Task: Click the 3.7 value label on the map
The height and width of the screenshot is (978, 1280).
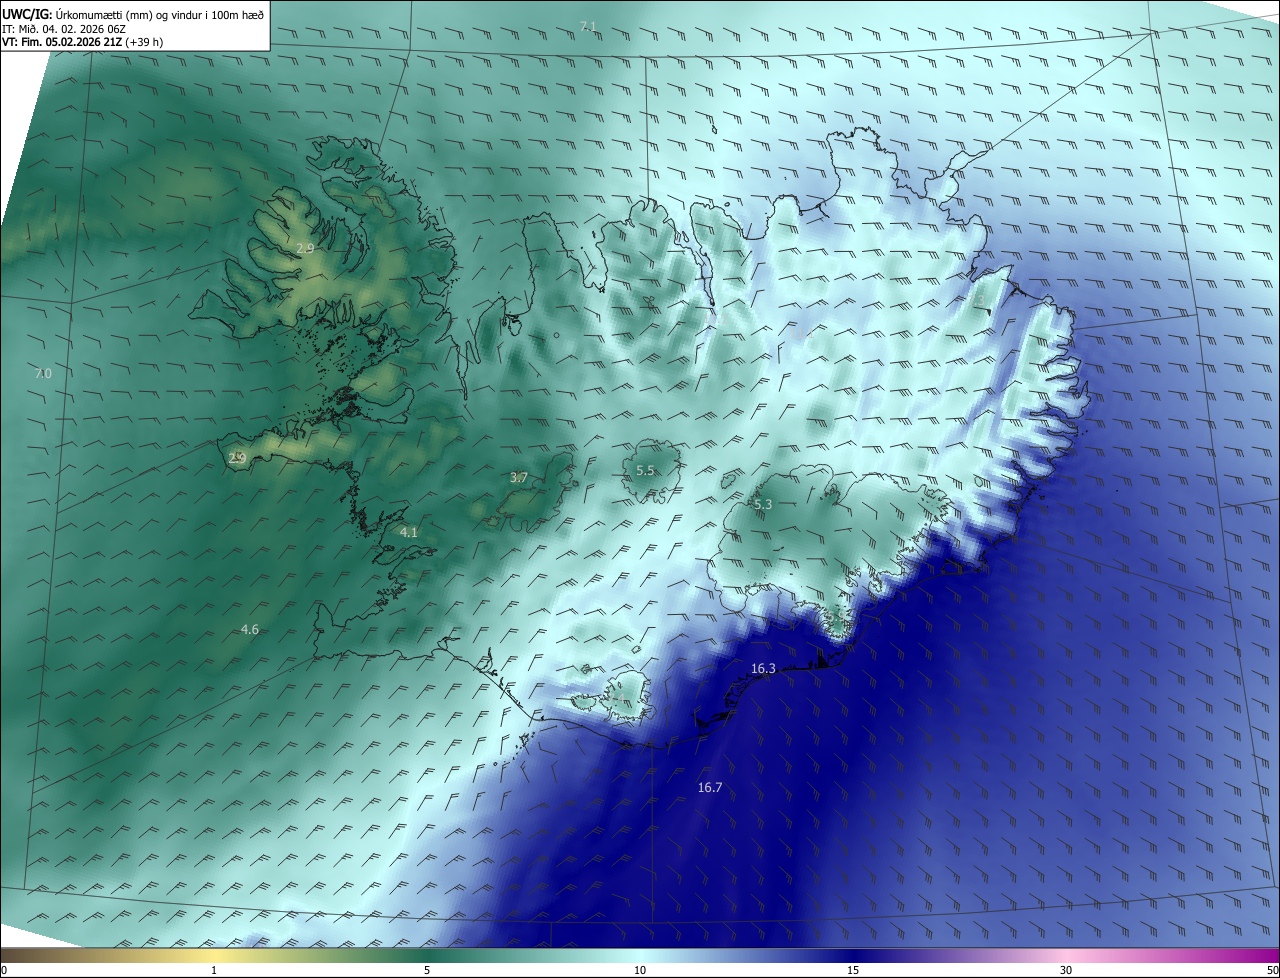Action: coord(519,478)
